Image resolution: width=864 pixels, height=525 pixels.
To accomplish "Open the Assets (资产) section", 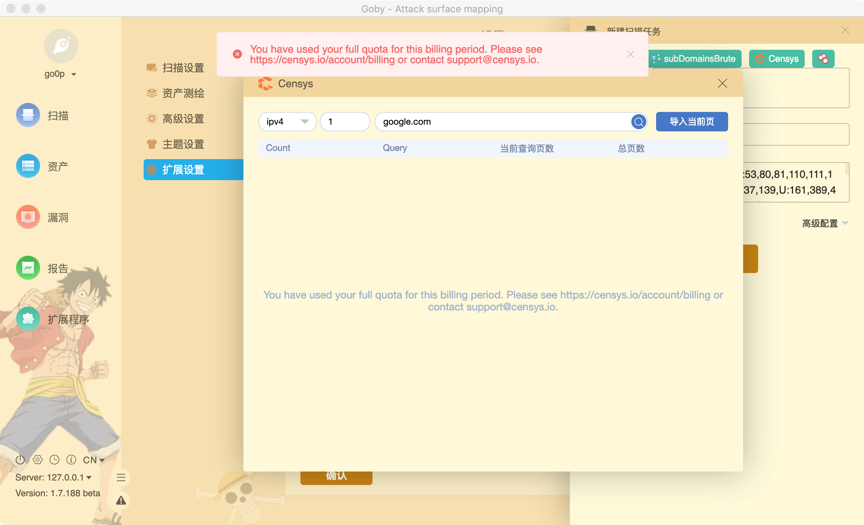I will click(x=43, y=166).
